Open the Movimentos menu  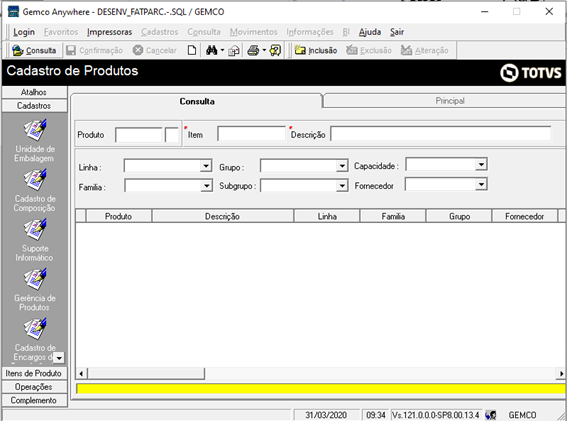tap(253, 32)
